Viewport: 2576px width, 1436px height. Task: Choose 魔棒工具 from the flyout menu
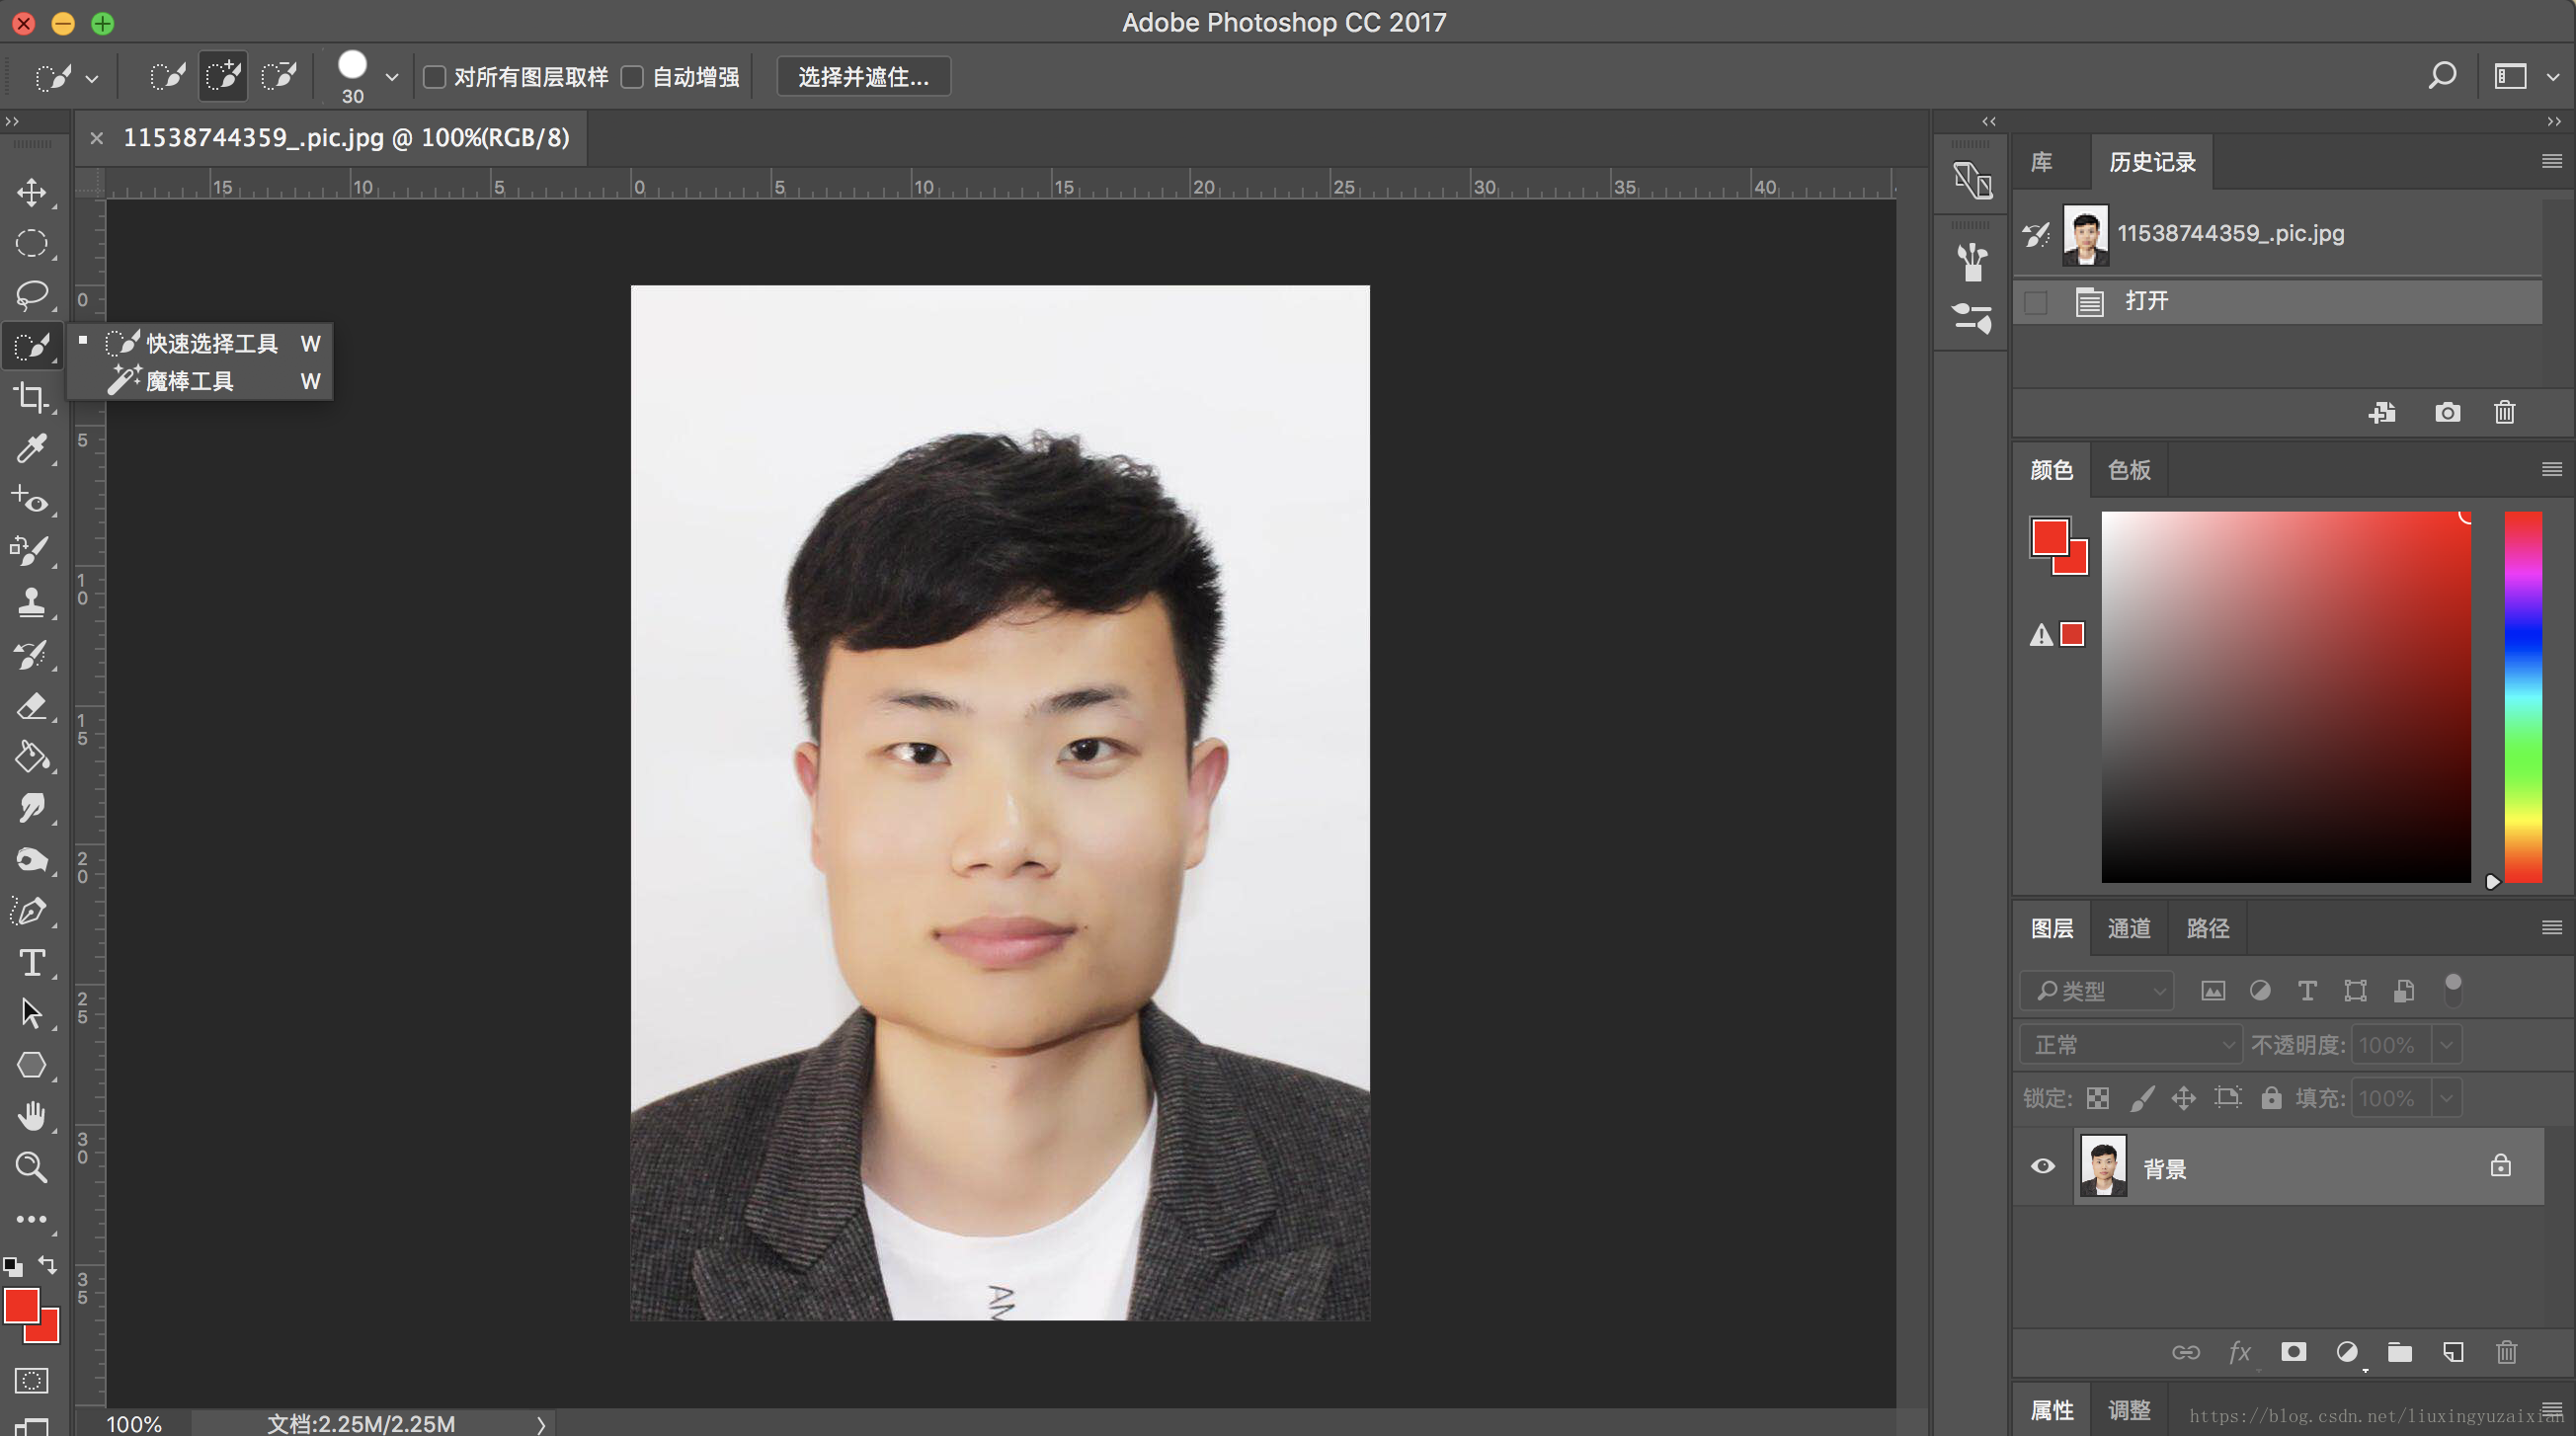(190, 381)
